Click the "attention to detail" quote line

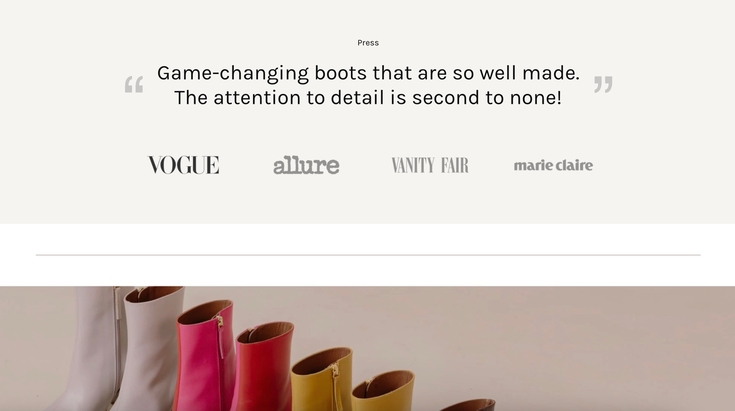[x=368, y=98]
